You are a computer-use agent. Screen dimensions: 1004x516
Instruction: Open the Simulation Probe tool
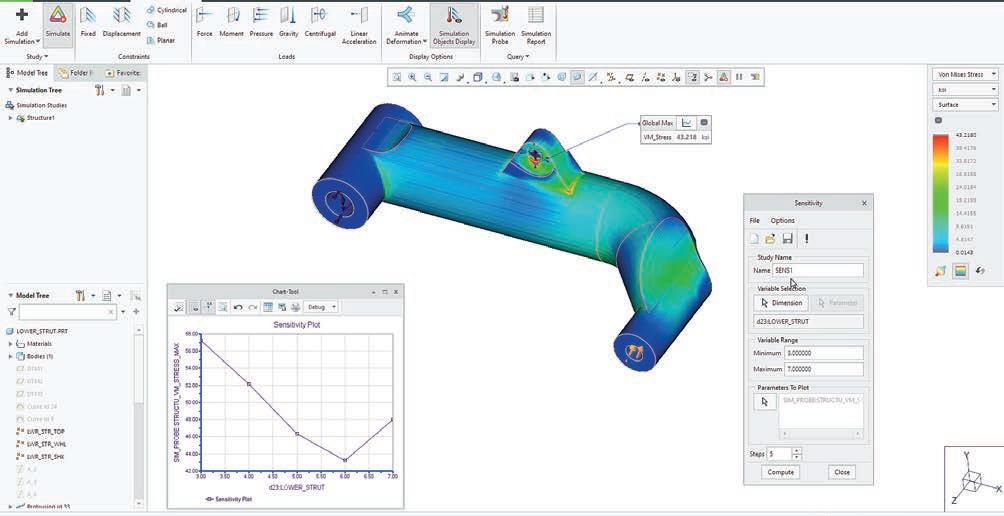click(499, 26)
